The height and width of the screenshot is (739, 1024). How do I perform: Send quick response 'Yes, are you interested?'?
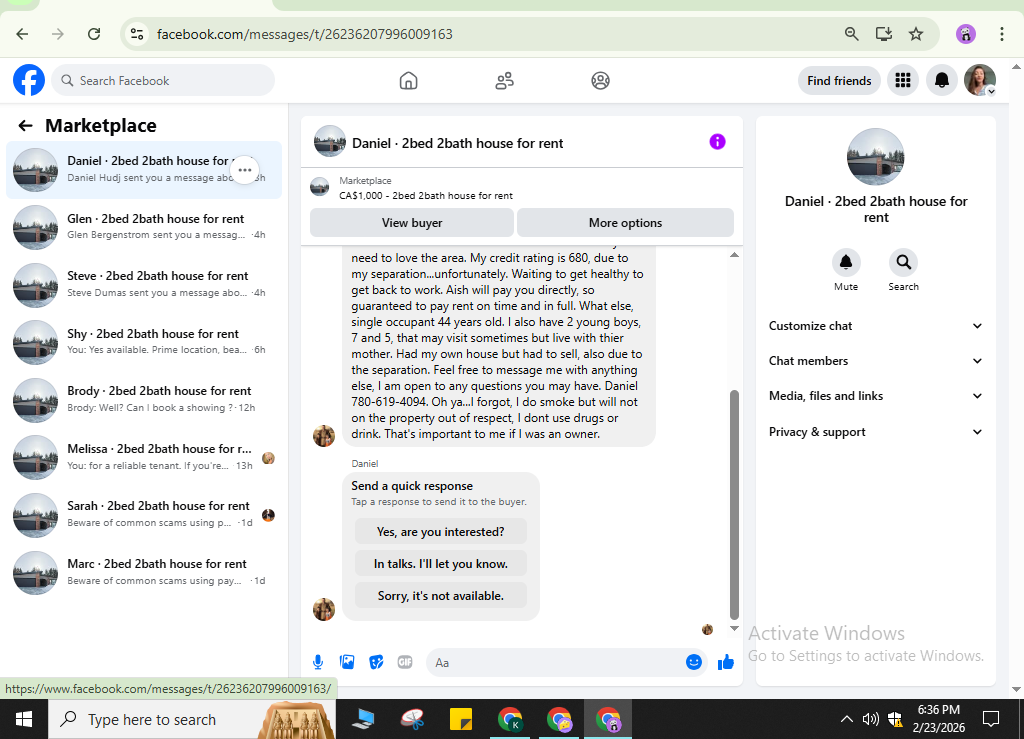441,531
